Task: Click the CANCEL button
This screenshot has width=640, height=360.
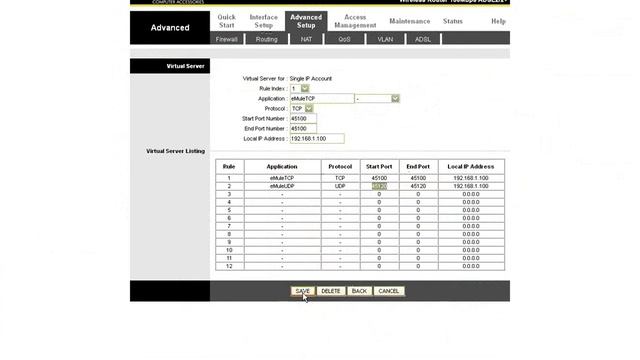Action: pyautogui.click(x=389, y=291)
